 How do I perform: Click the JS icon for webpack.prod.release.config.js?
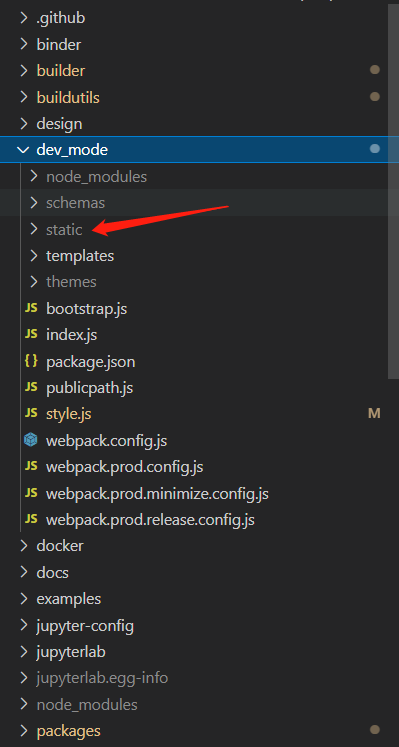[x=31, y=519]
